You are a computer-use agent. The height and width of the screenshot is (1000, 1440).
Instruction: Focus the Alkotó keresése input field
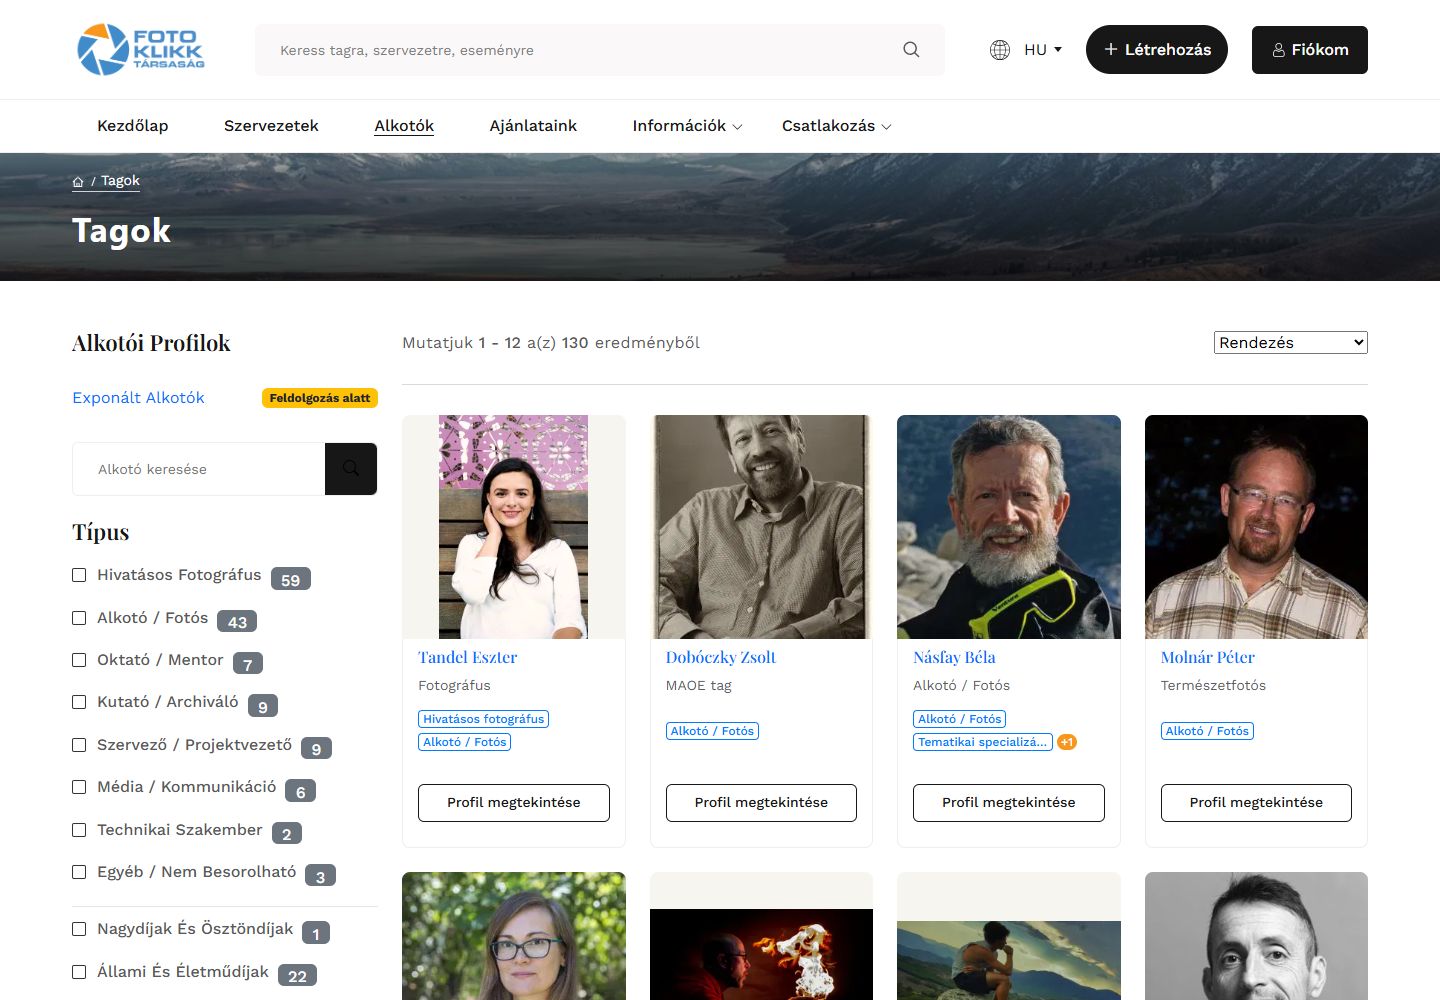pos(199,469)
